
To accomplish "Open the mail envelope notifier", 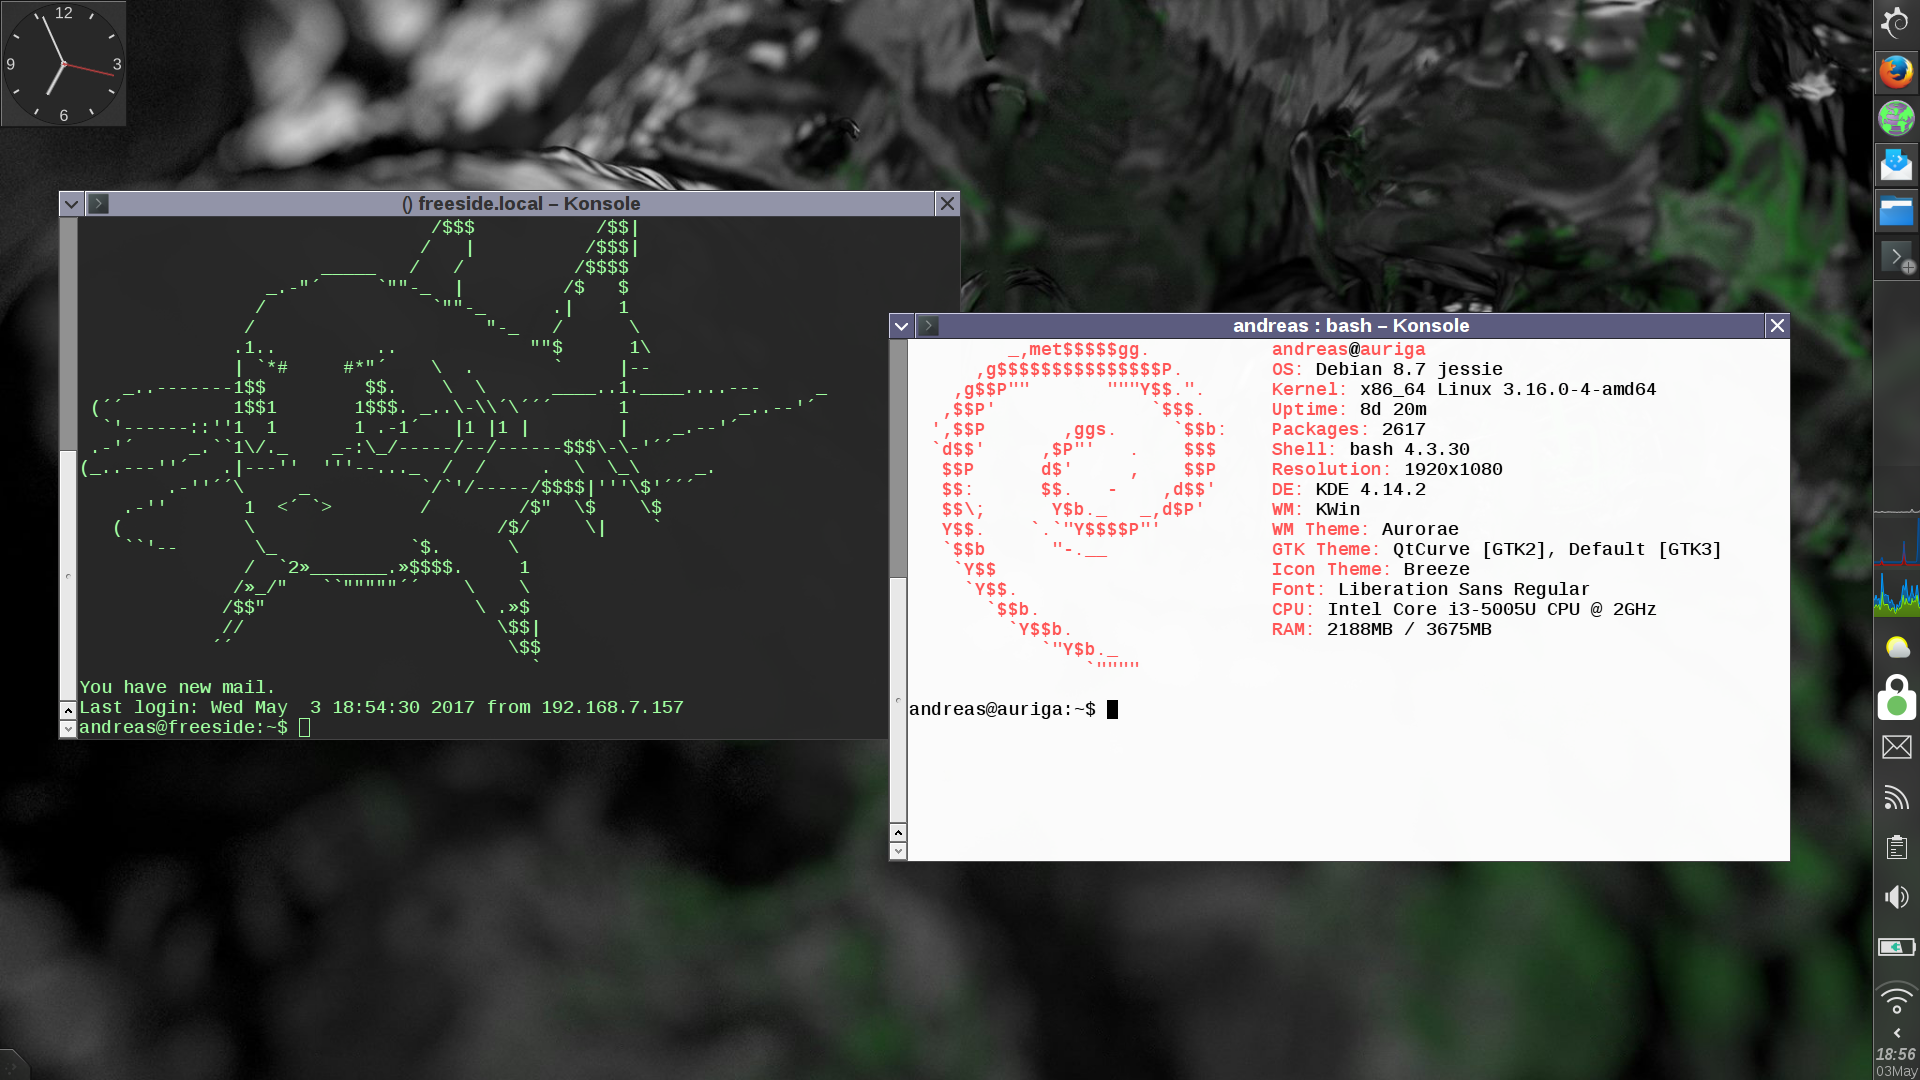I will click(1896, 747).
